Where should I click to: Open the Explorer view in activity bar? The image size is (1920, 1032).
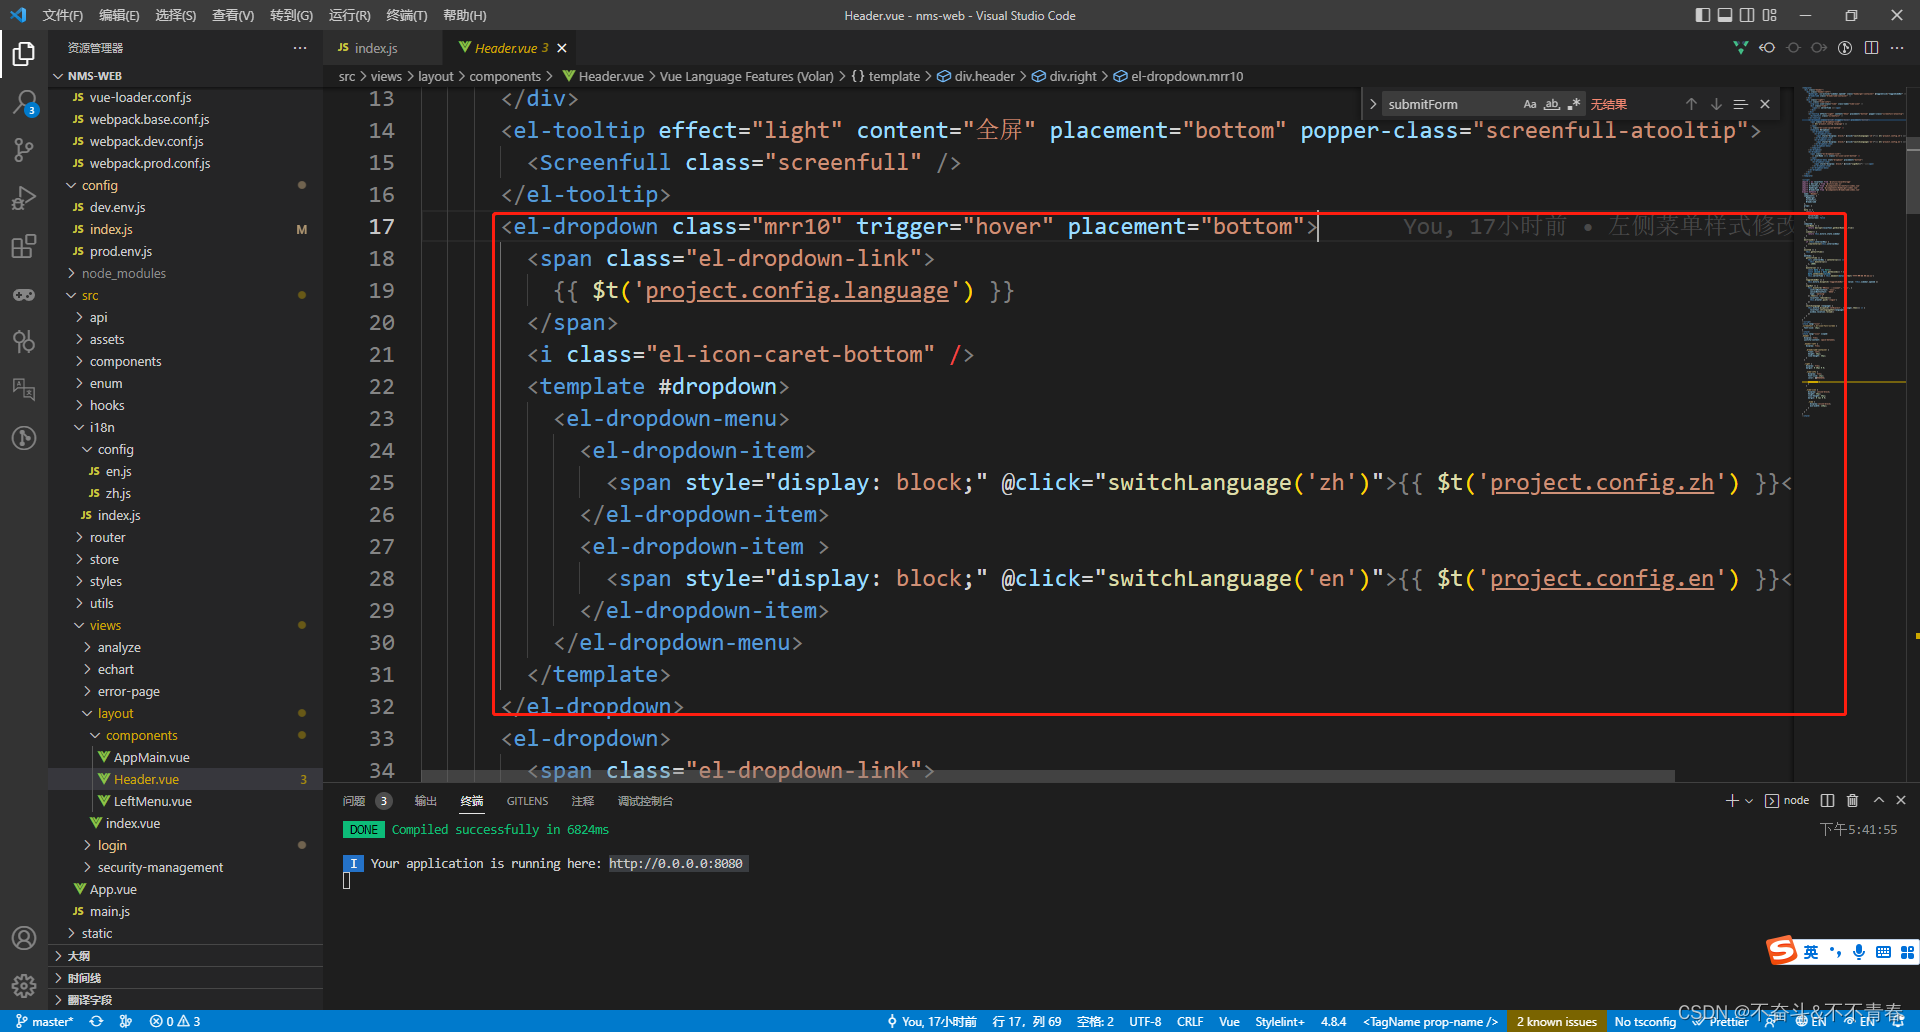coord(24,54)
